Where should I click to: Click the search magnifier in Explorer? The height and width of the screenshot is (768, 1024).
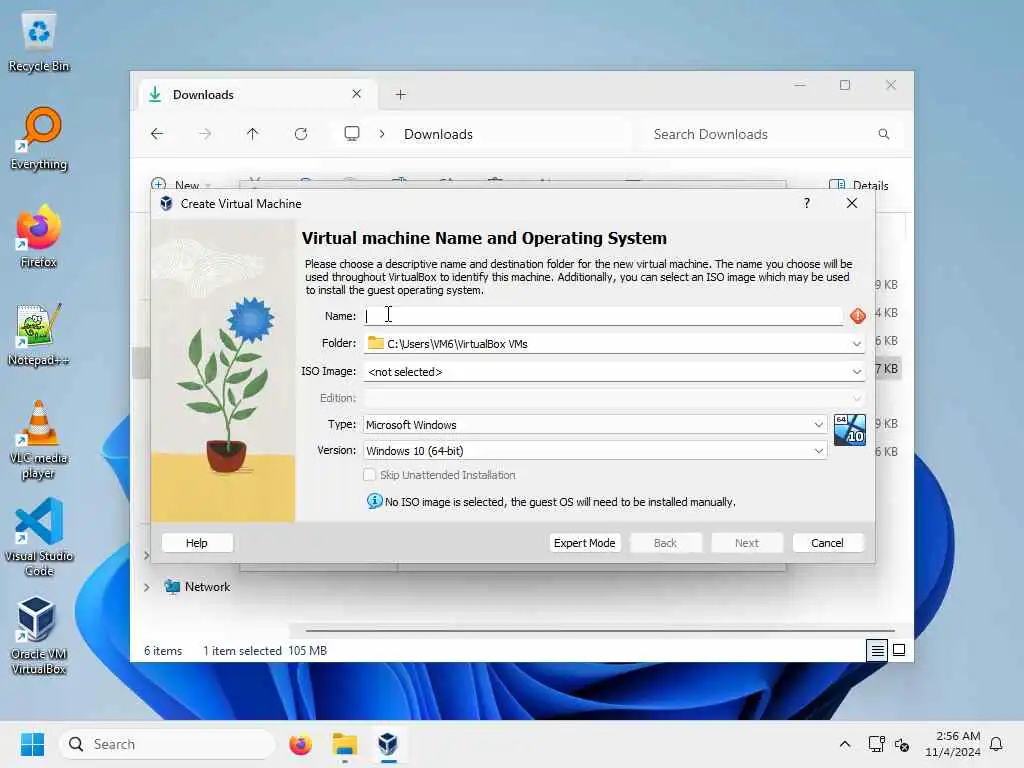pos(884,134)
